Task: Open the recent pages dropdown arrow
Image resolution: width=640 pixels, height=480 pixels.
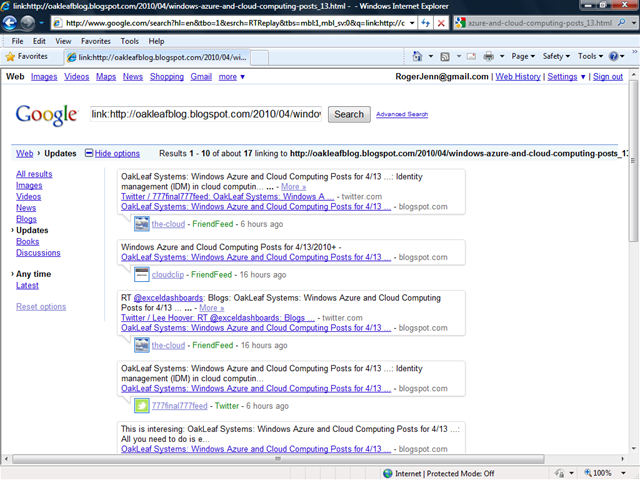Action: pos(41,23)
